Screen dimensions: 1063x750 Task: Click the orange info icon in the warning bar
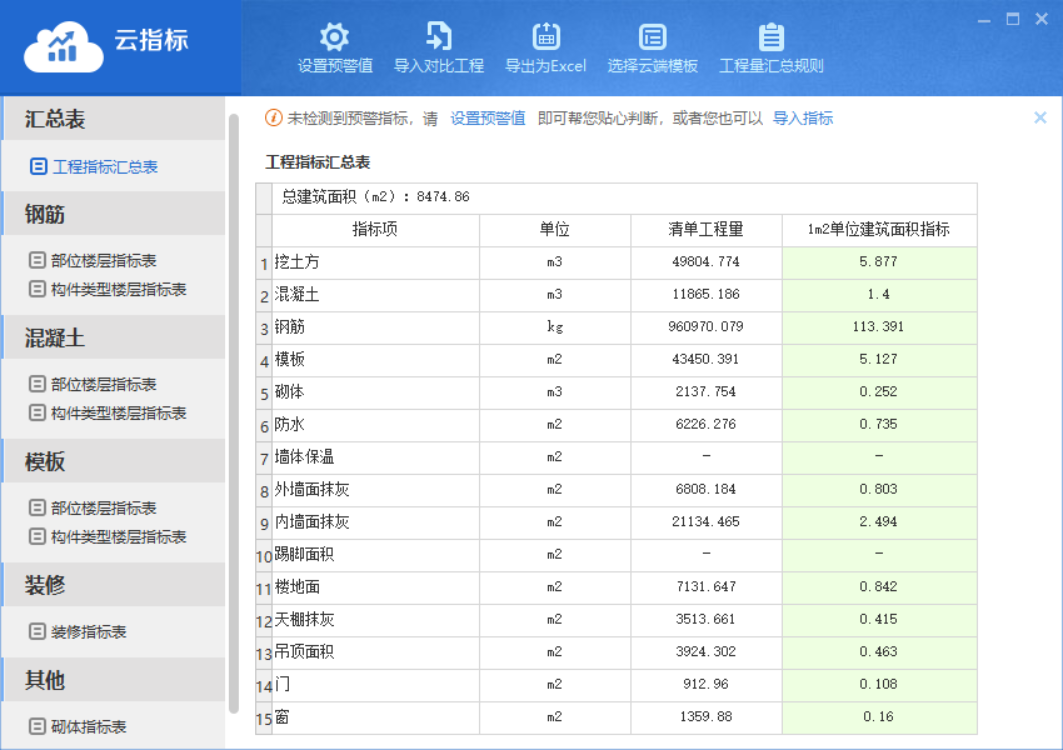(x=273, y=118)
